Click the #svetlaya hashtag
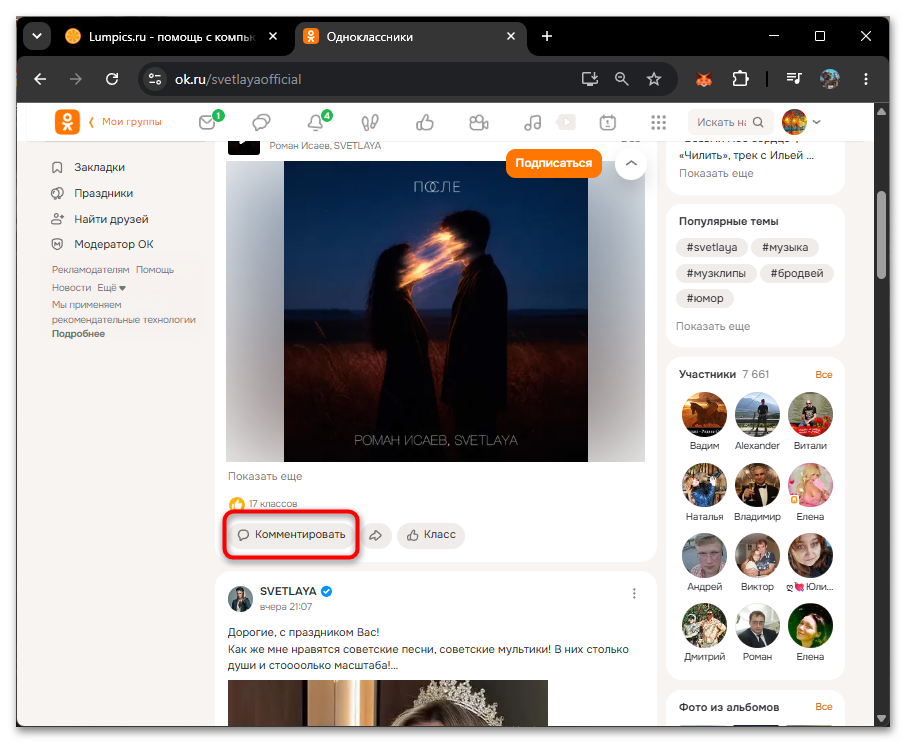This screenshot has width=906, height=743. [x=712, y=247]
